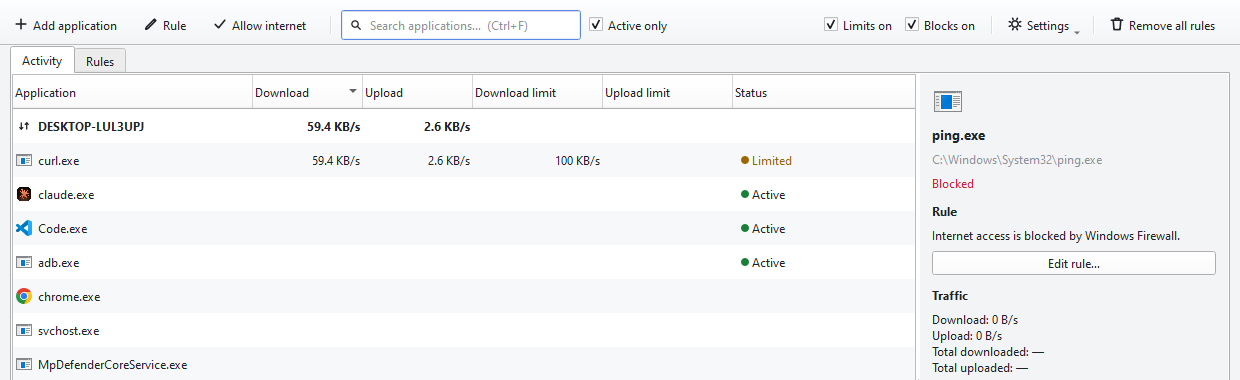The width and height of the screenshot is (1240, 380).
Task: Click the C:\Windows\System32\ping.exe path text
Action: coord(1017,160)
